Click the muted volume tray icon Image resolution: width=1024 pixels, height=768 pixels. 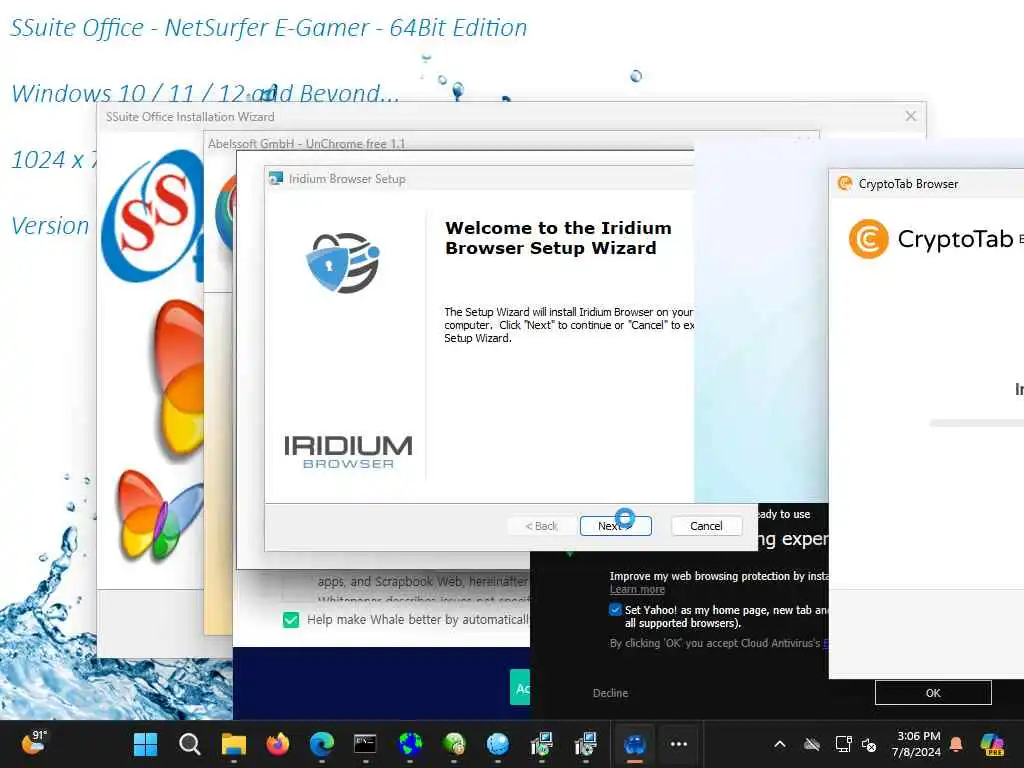click(x=869, y=744)
